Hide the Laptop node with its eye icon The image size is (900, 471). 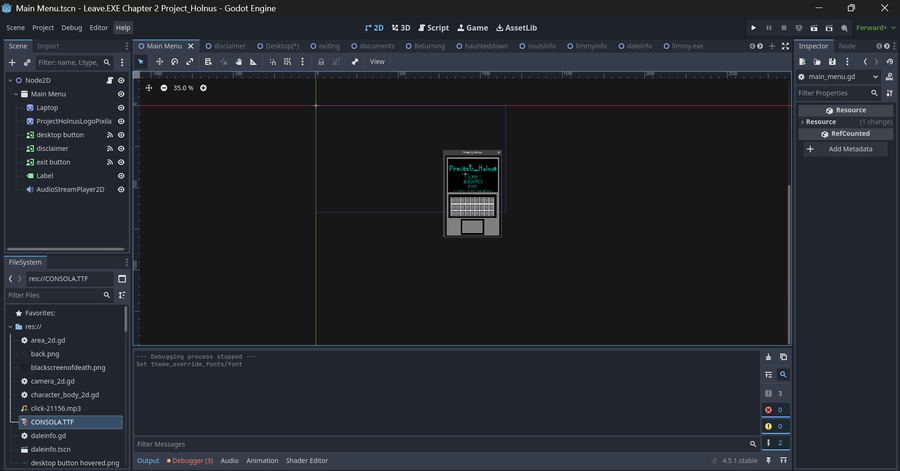pyautogui.click(x=121, y=108)
